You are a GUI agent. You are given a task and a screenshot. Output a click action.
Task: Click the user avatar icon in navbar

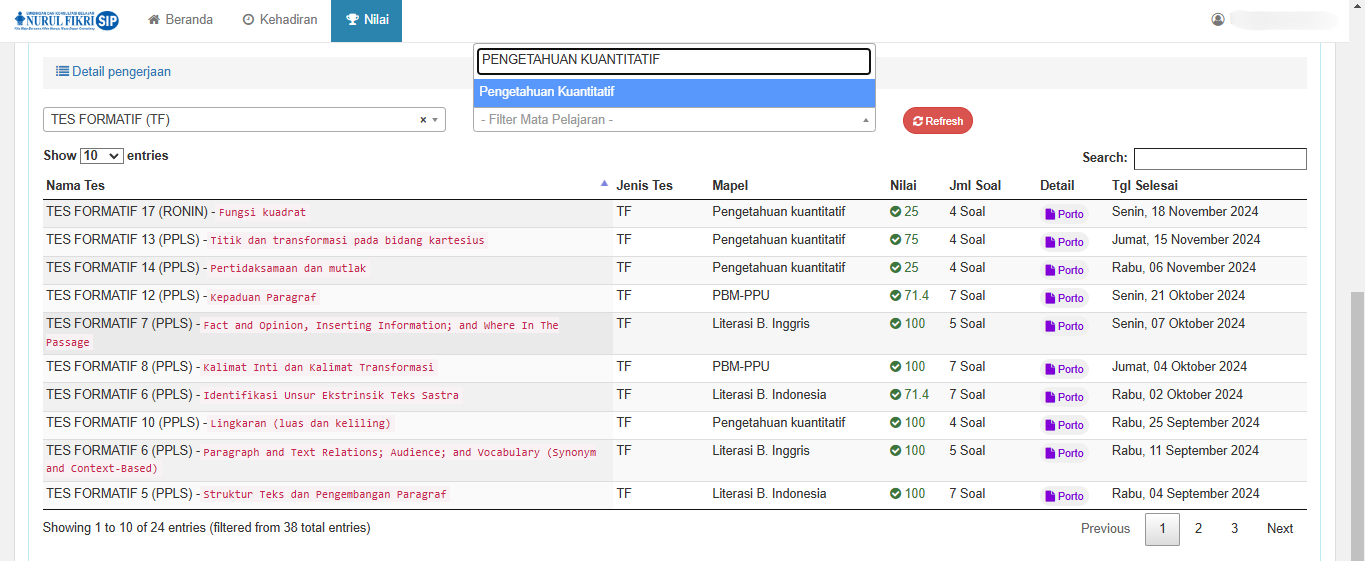pos(1217,20)
